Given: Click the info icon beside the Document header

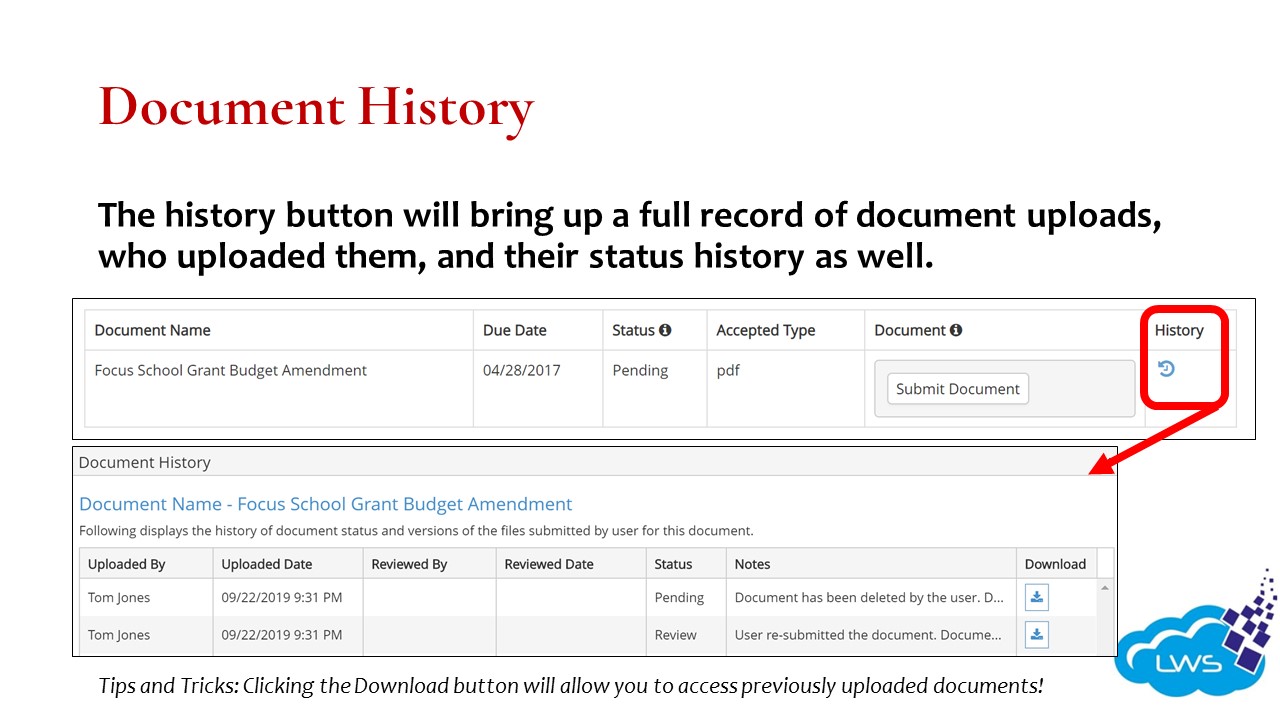Looking at the screenshot, I should click(x=956, y=330).
